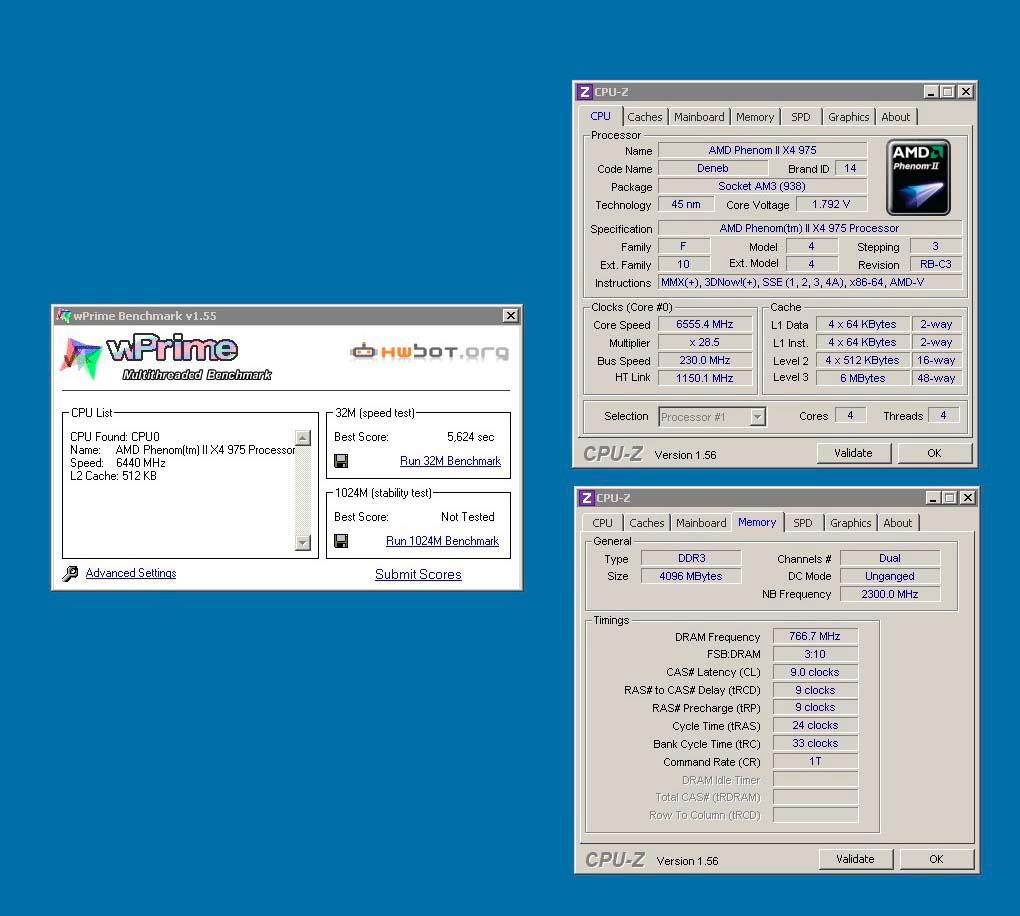The image size is (1020, 916).
Task: Click the Command Rate 1T value
Action: pos(815,761)
